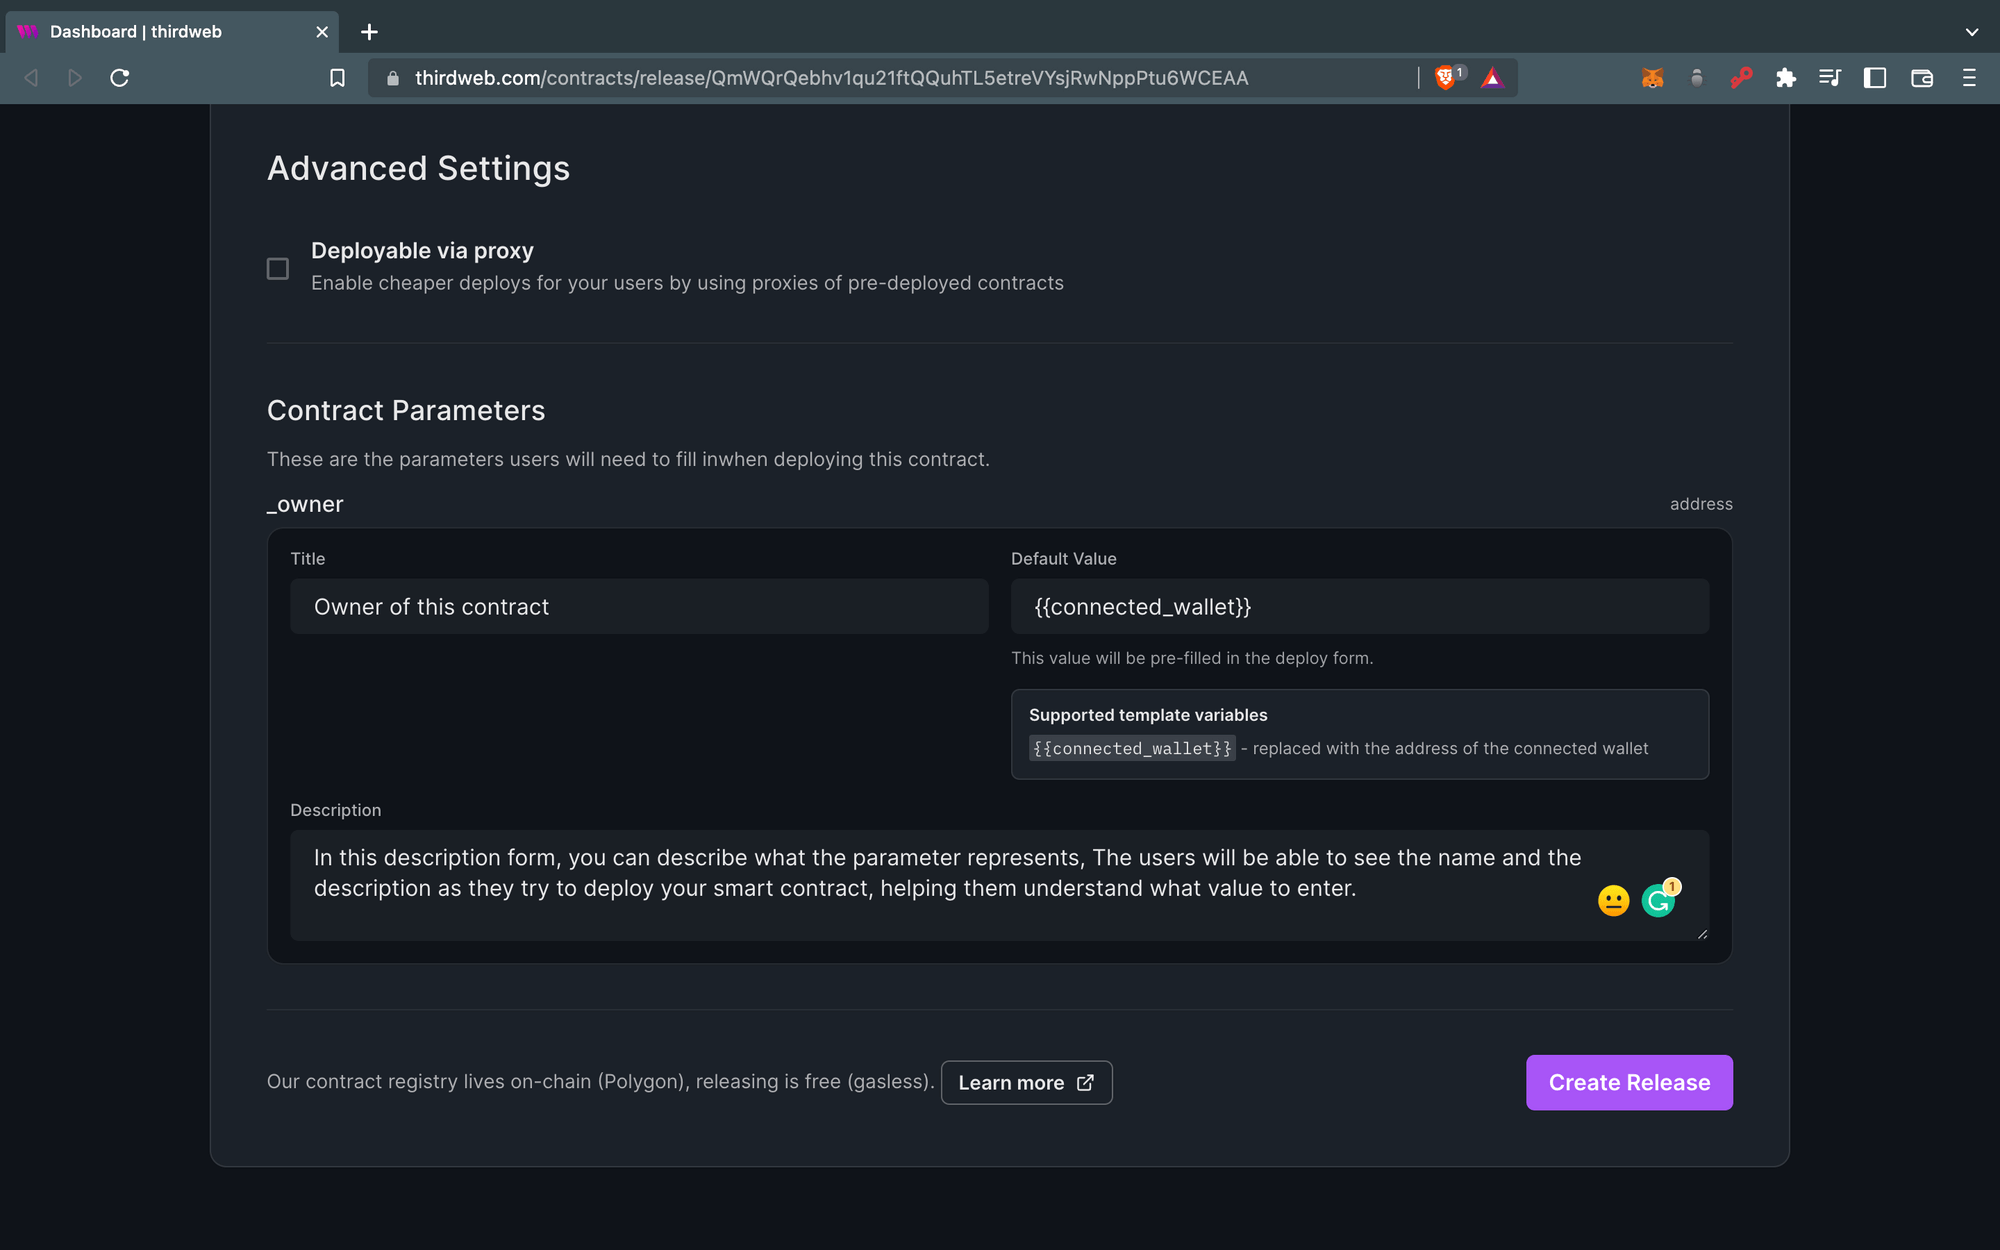
Task: Toggle the bug-shaped privacy icon in the toolbar
Action: [1697, 78]
